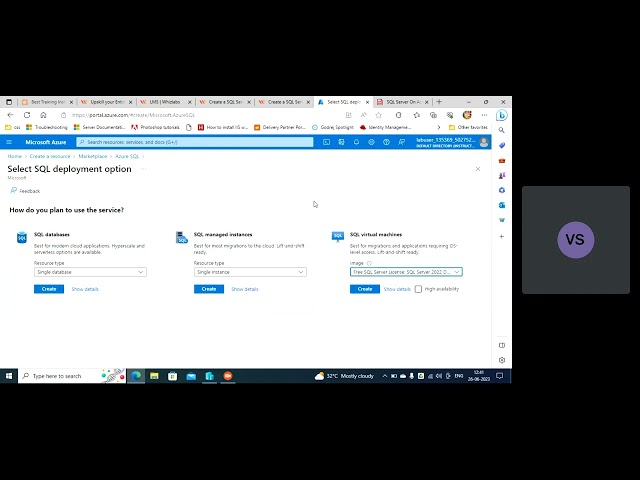
Task: Create a SQL databases resource
Action: [49, 289]
